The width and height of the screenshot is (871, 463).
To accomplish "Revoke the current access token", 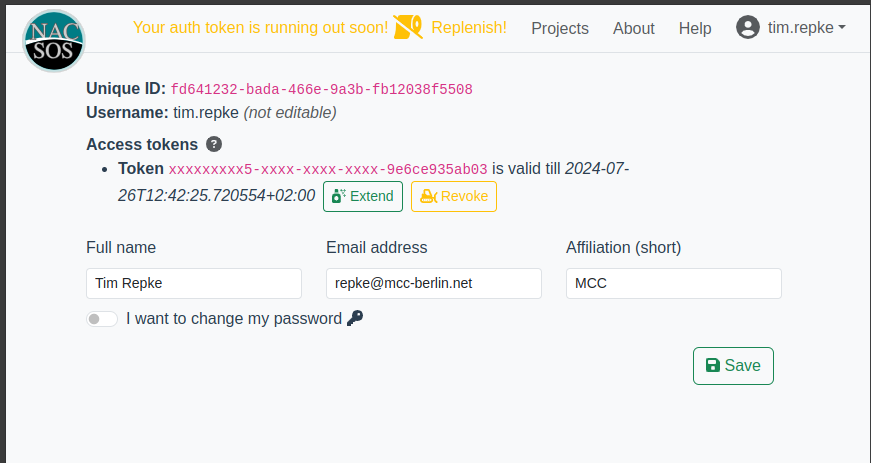I will (x=454, y=197).
